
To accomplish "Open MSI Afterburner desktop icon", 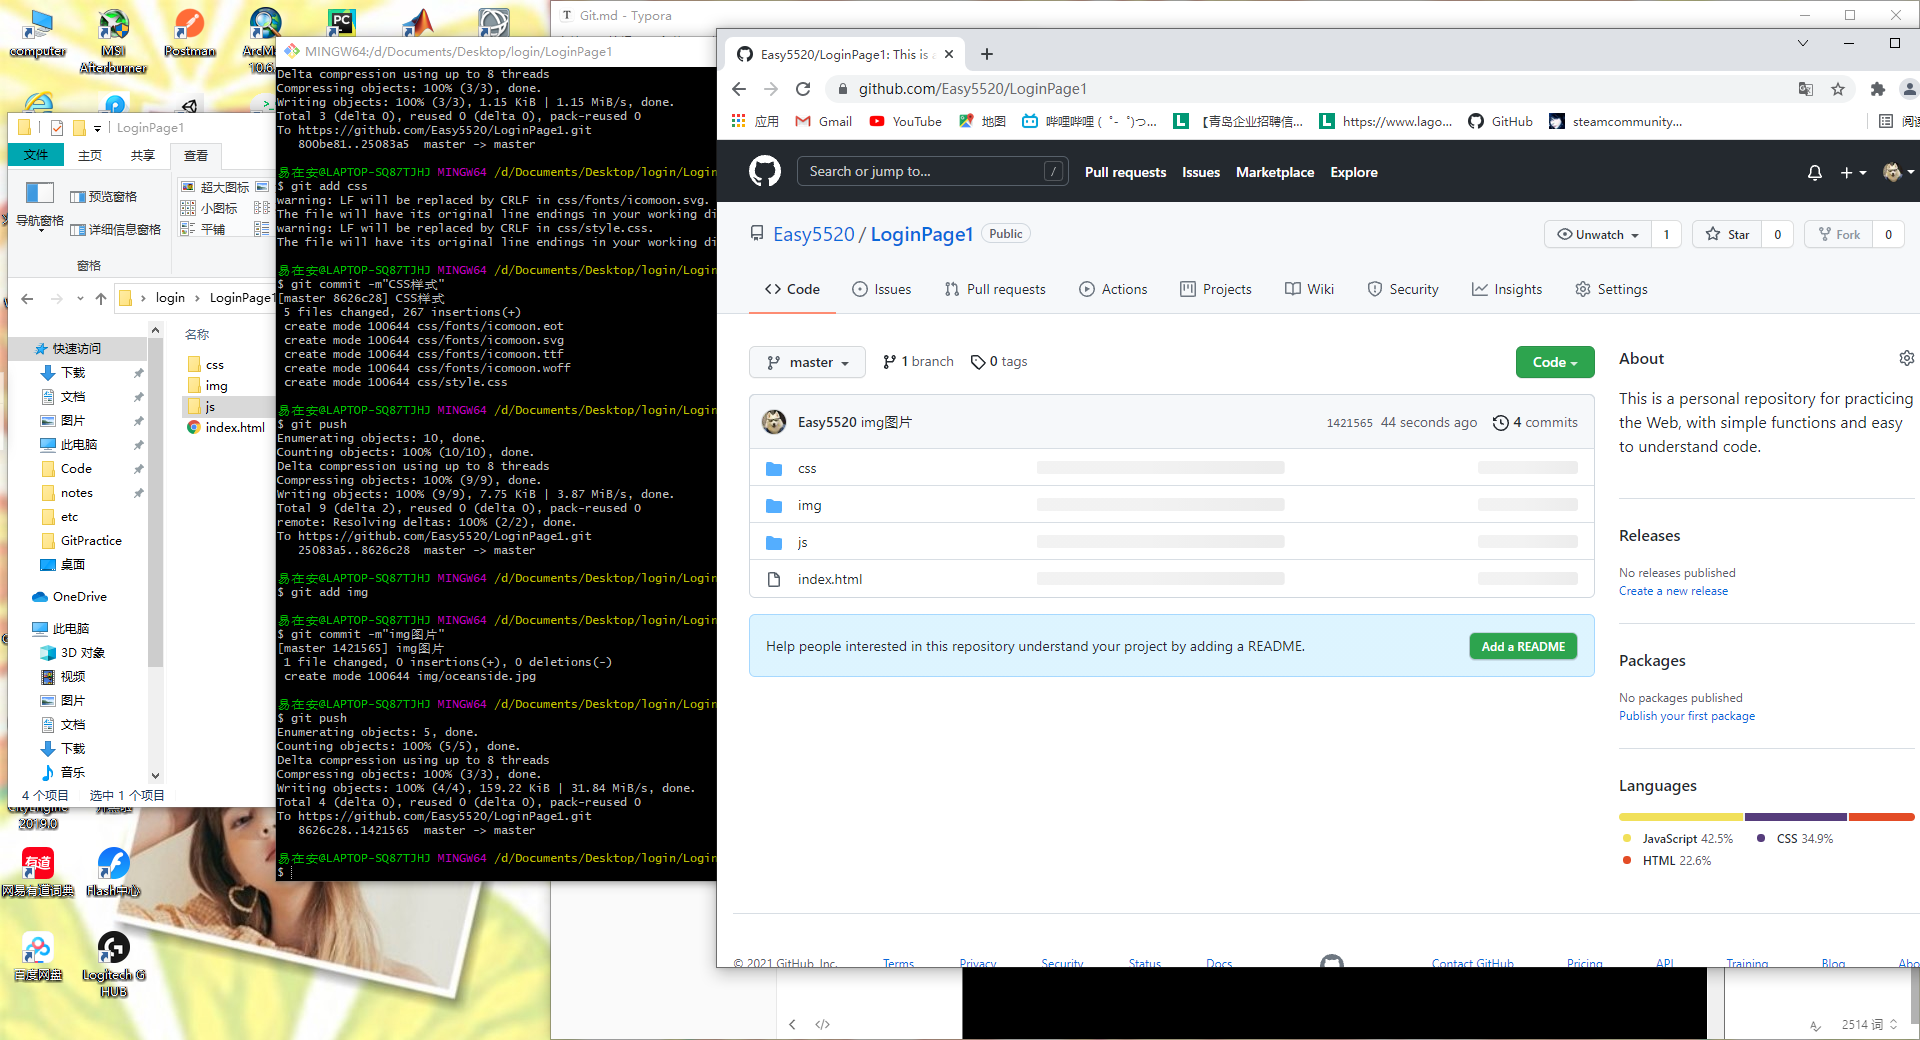I will tap(113, 41).
